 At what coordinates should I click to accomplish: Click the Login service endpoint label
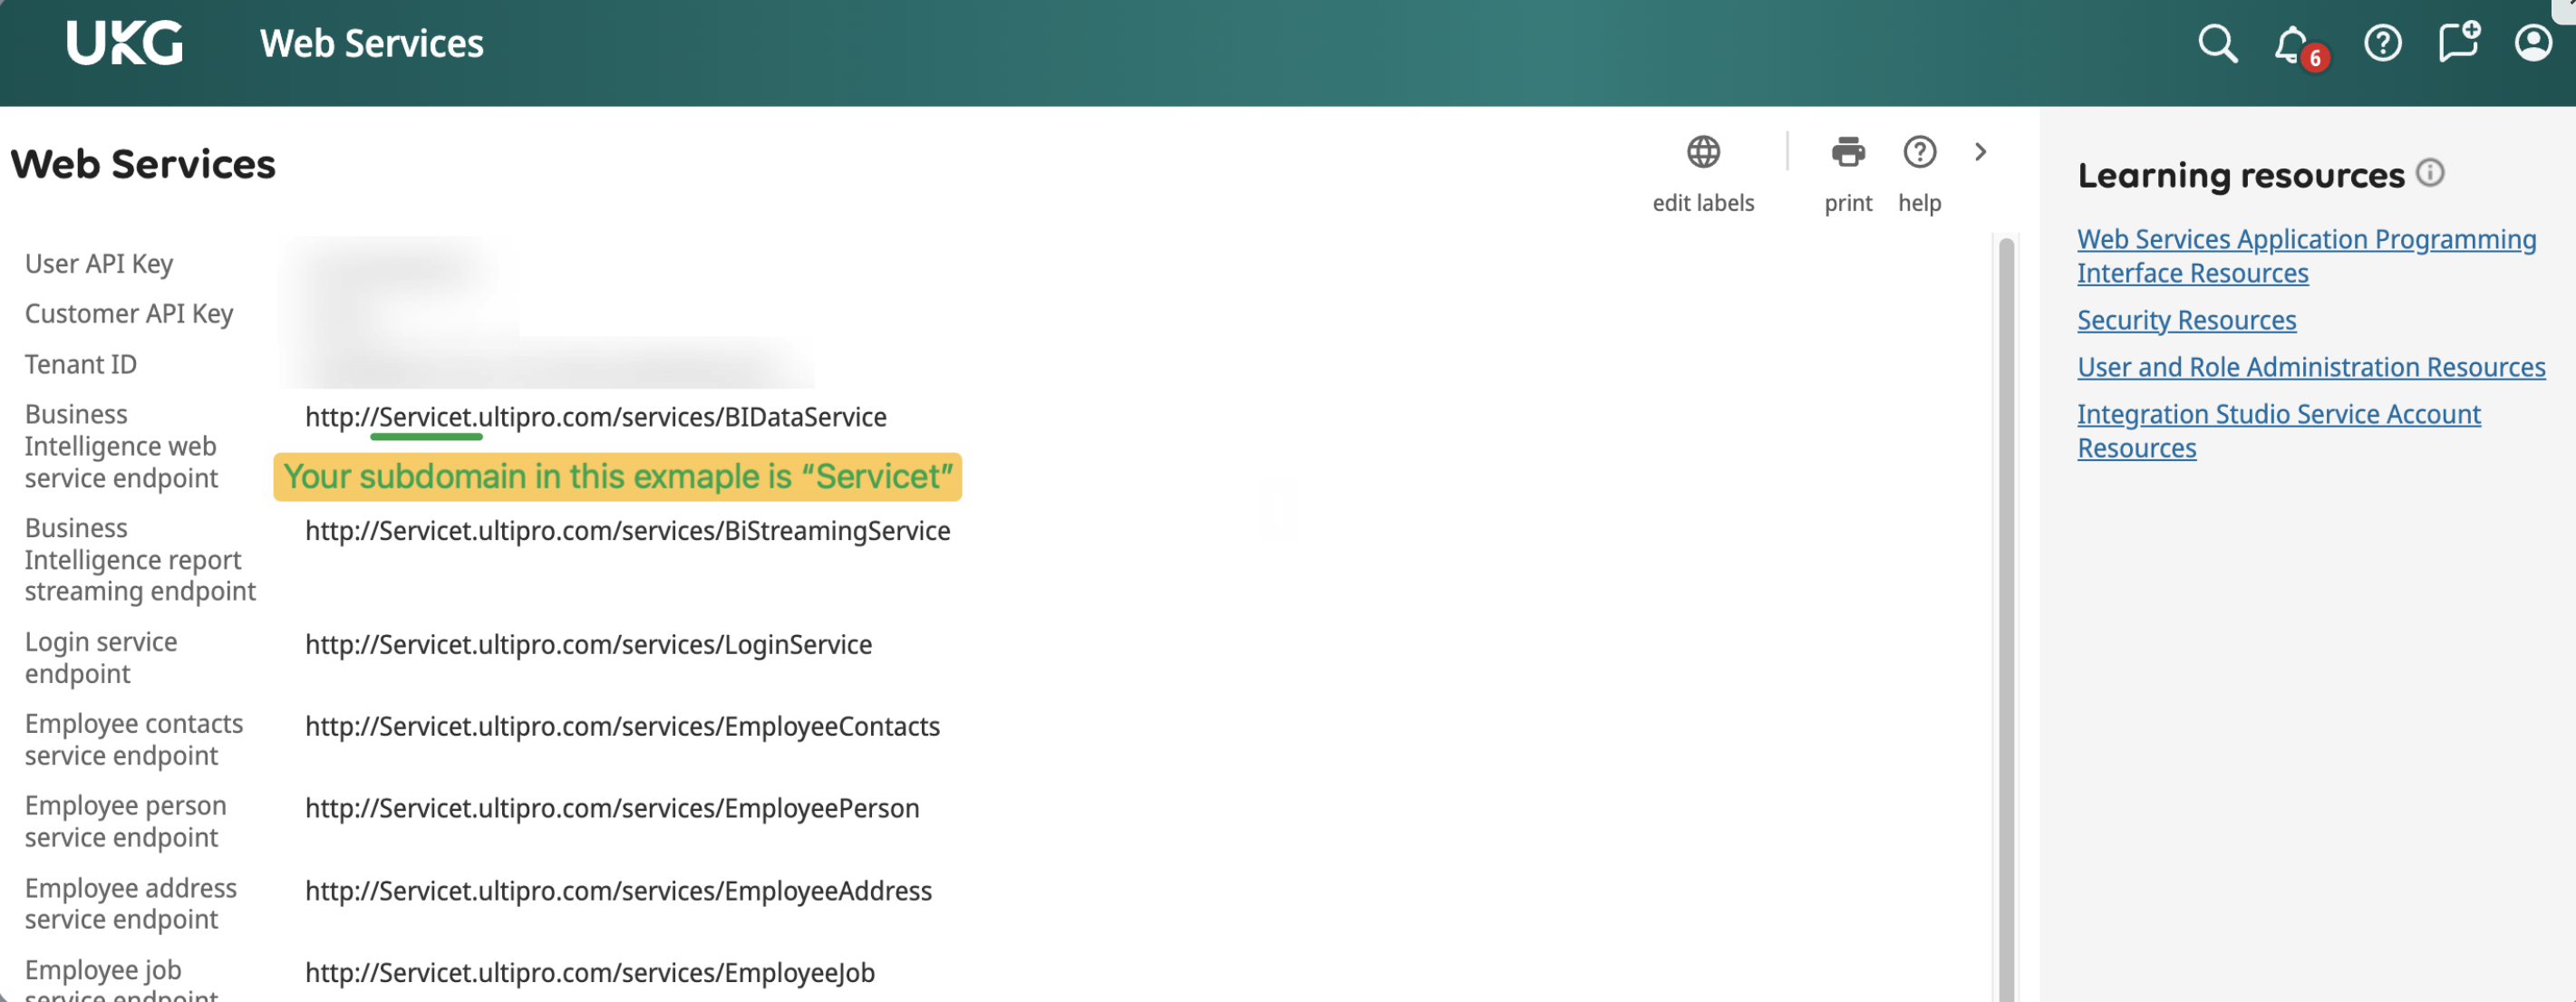click(101, 658)
